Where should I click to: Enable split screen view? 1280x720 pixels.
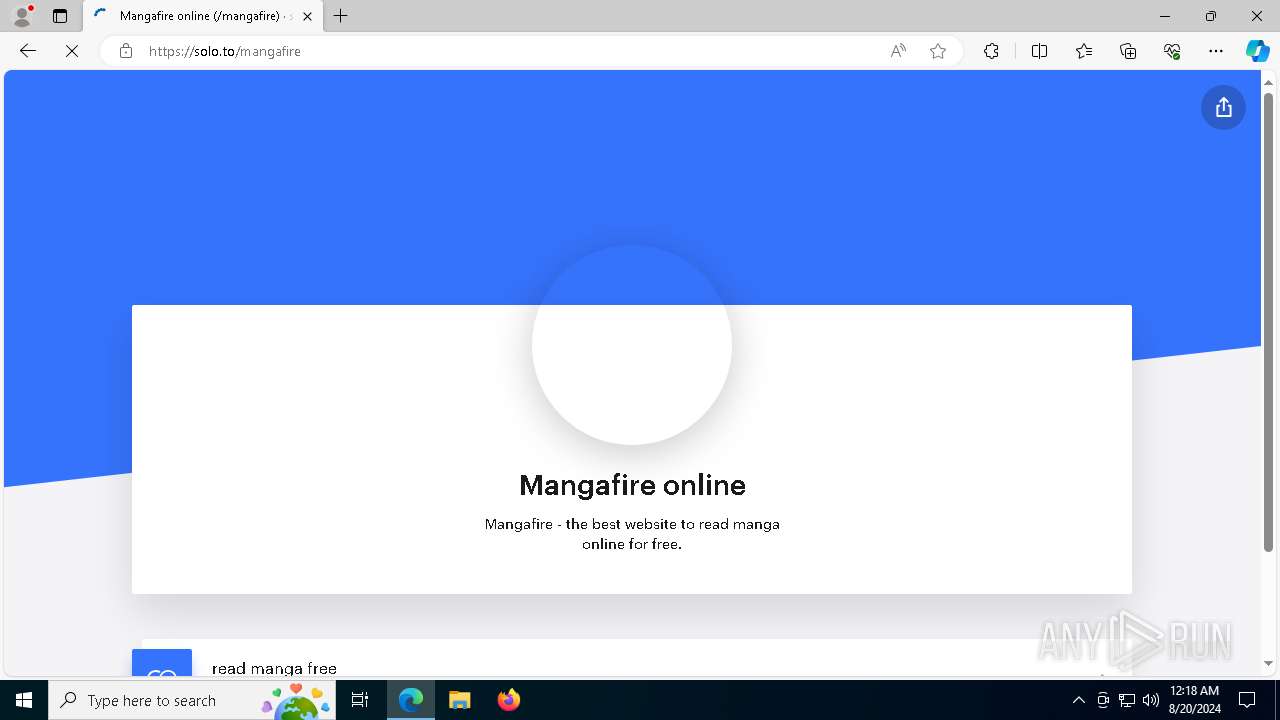click(1039, 51)
